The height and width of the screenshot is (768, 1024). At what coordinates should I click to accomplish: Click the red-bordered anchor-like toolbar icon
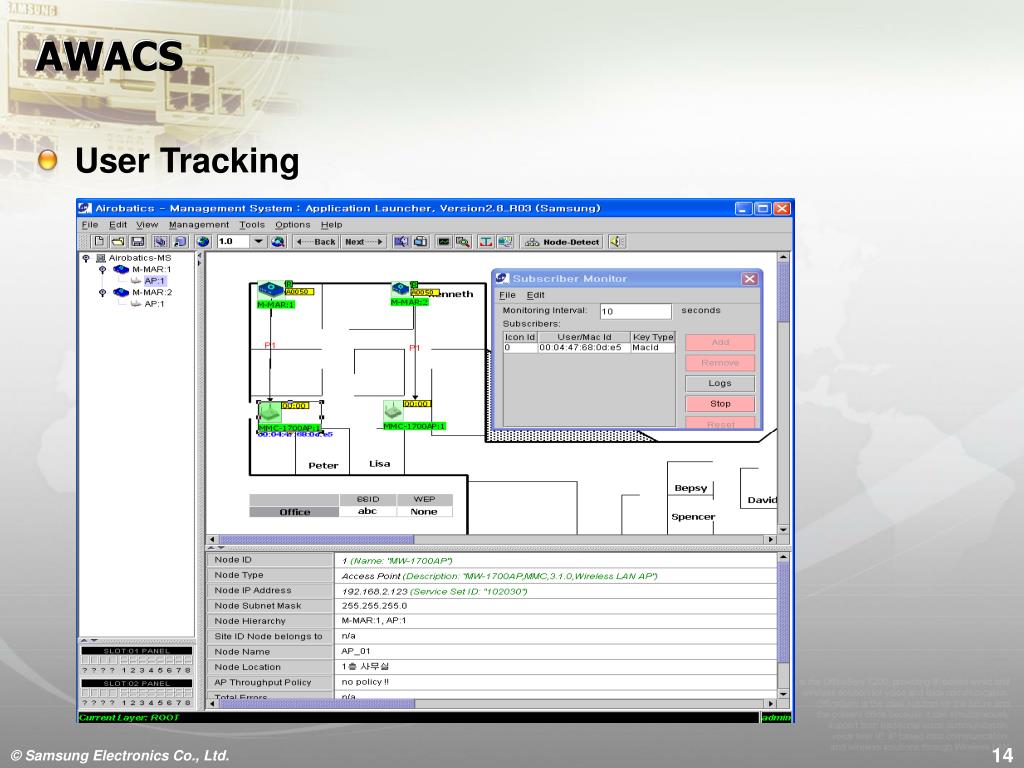[x=486, y=242]
